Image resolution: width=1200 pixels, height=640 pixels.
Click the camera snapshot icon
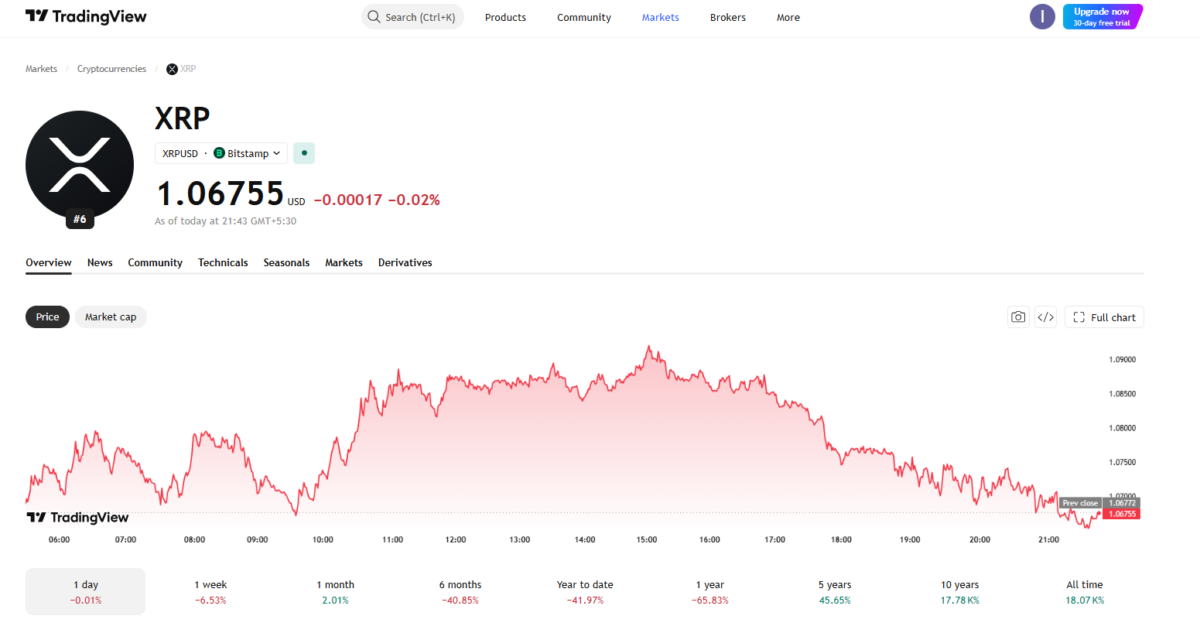(x=1018, y=317)
